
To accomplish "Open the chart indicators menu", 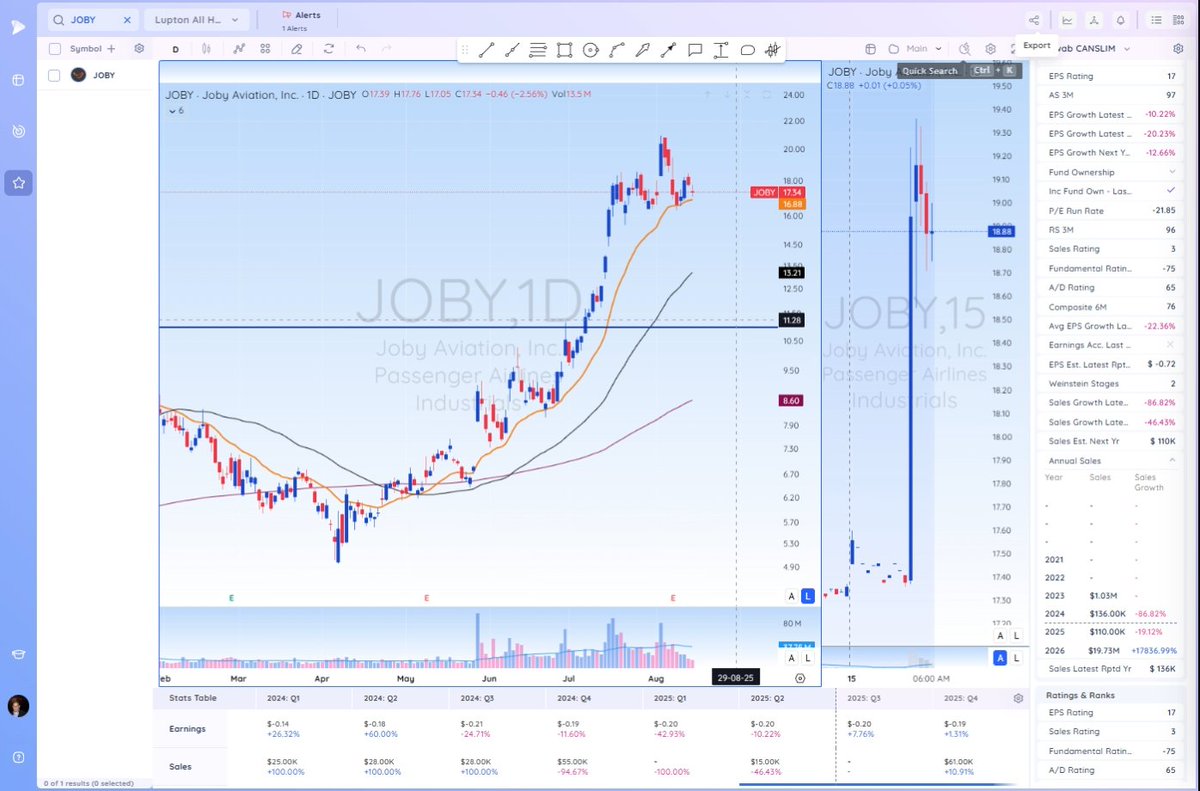I will [x=239, y=48].
